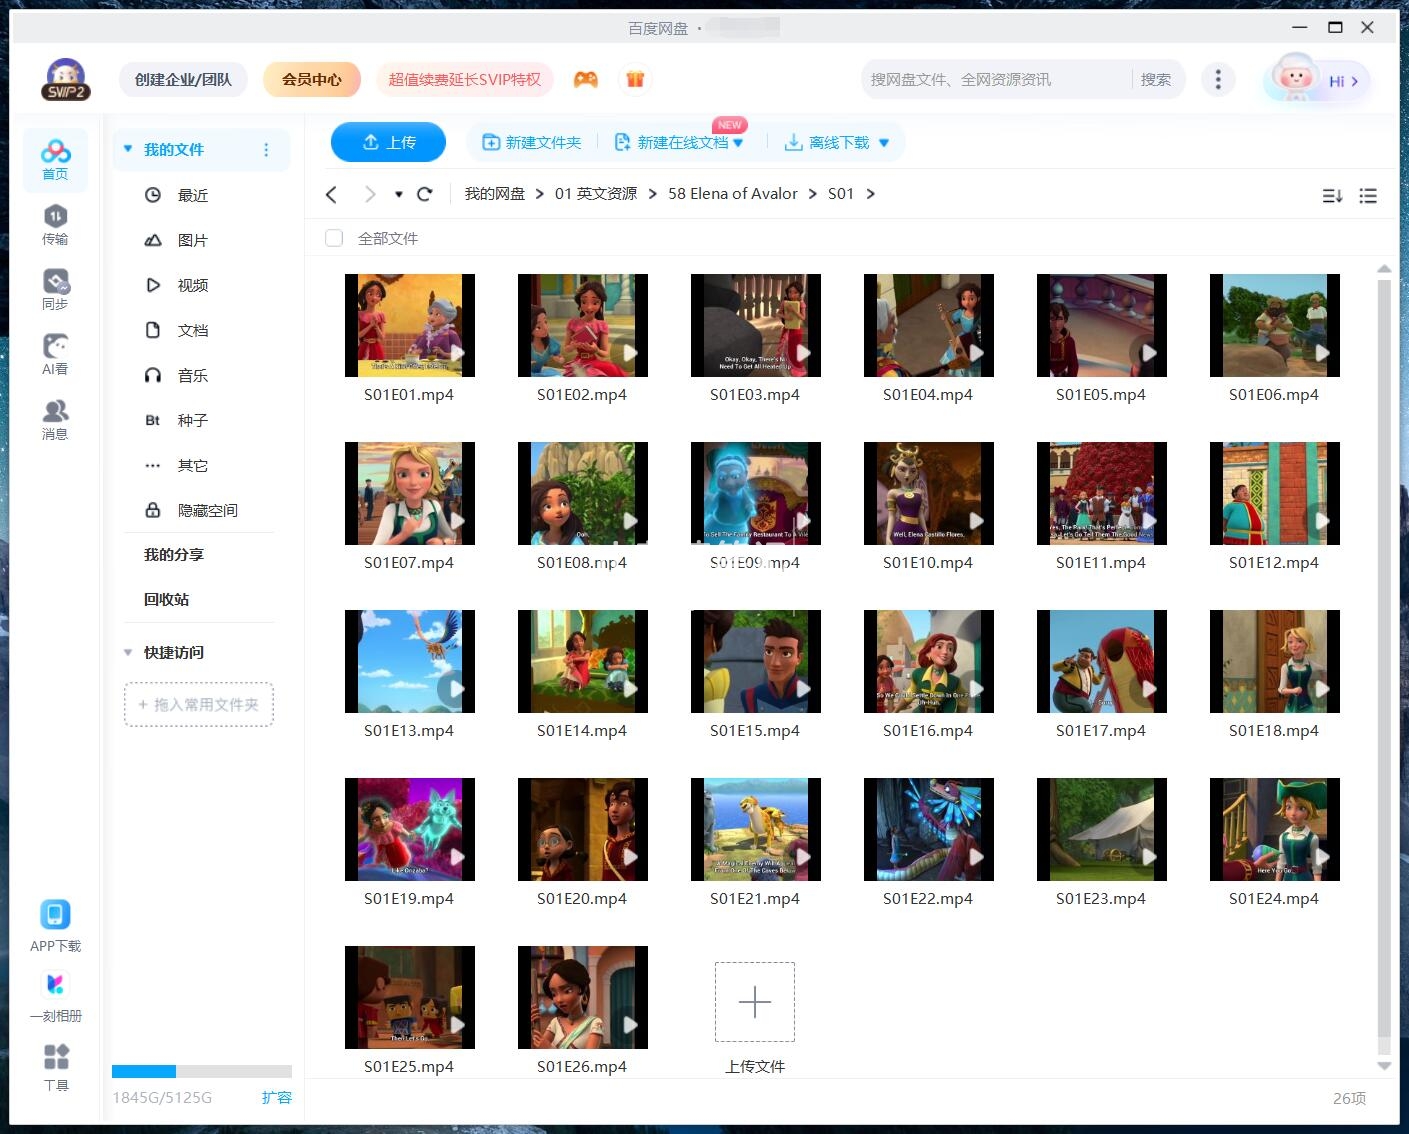Expand the 离线下载 dropdown arrow
This screenshot has width=1409, height=1134.
pos(884,143)
